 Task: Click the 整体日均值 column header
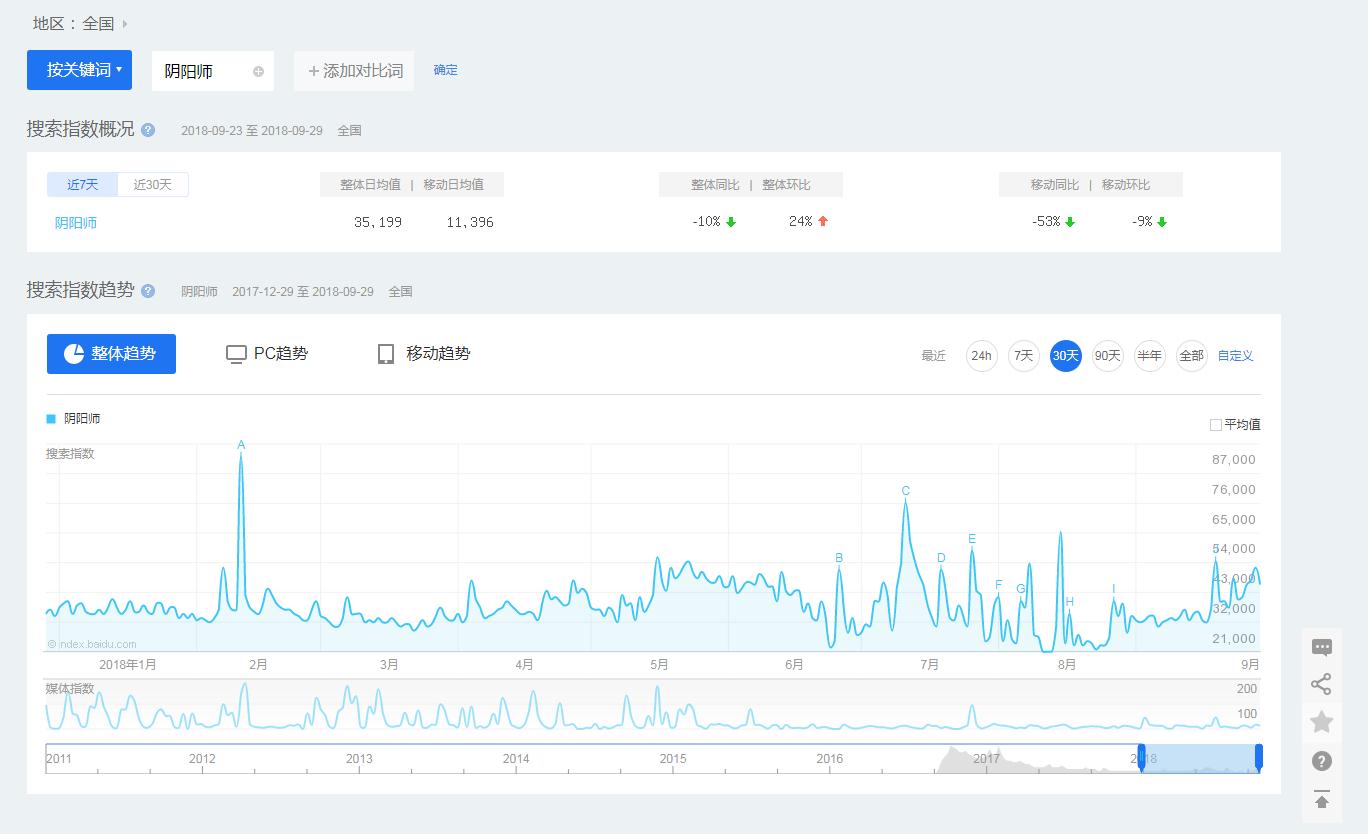tap(370, 185)
